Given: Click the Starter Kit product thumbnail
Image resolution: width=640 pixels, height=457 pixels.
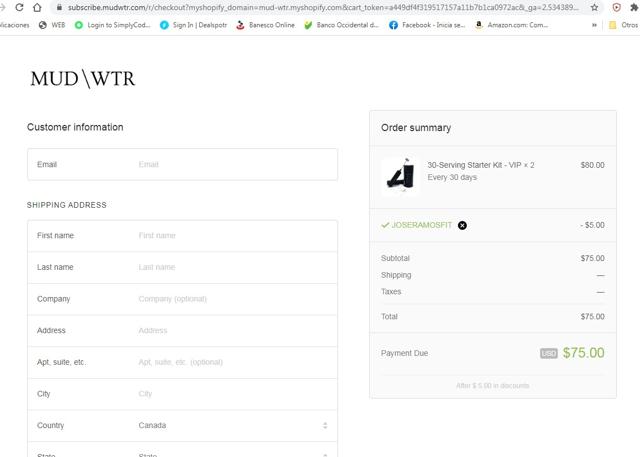Looking at the screenshot, I should click(x=400, y=176).
